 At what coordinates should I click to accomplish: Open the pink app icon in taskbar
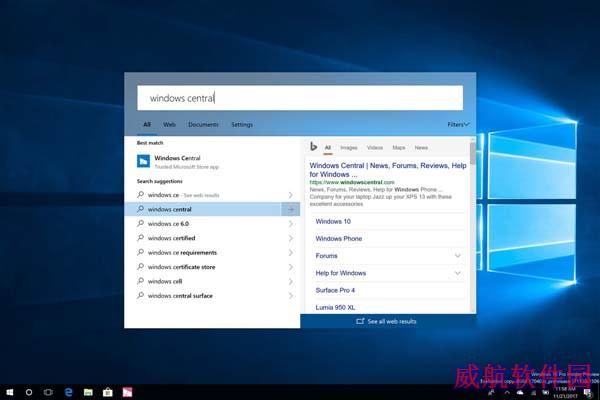[127, 392]
